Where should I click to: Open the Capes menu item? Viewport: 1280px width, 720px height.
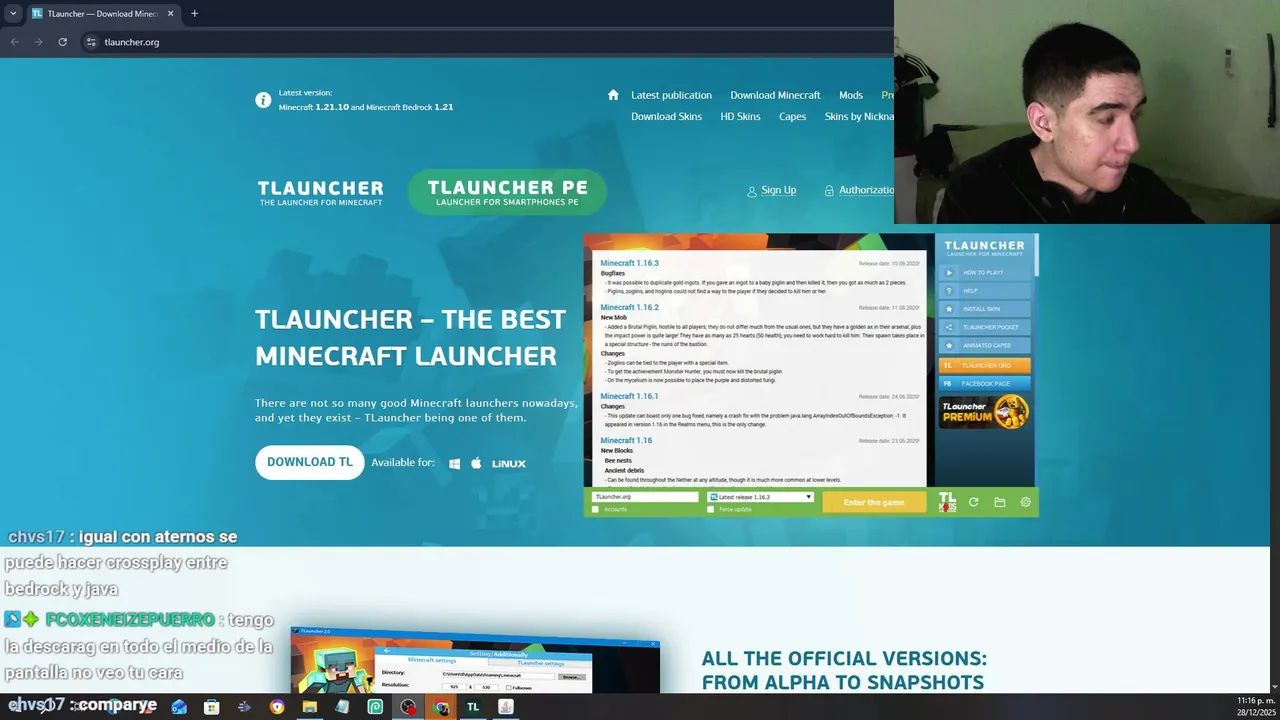tap(793, 117)
